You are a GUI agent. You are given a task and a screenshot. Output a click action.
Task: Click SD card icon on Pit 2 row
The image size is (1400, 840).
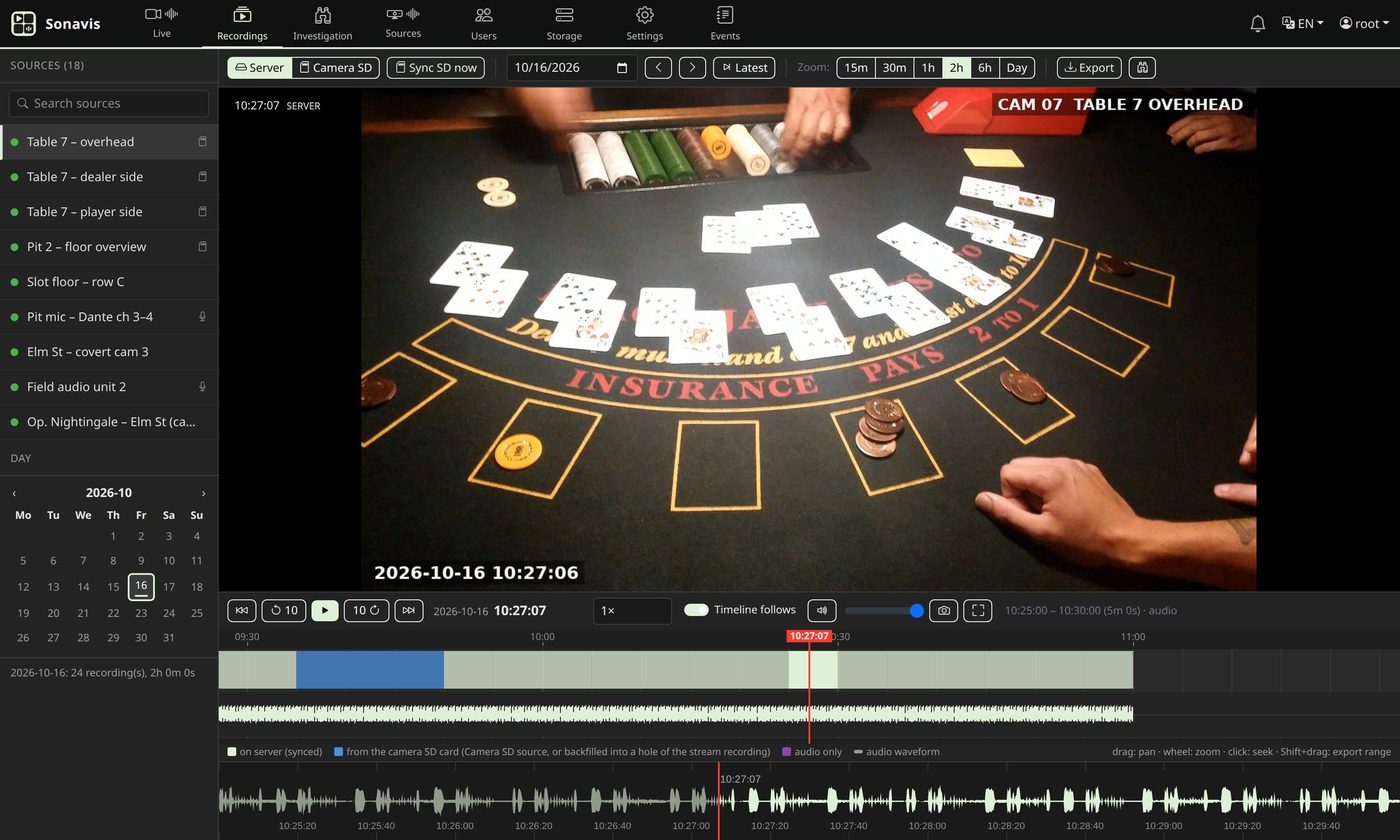click(x=202, y=246)
